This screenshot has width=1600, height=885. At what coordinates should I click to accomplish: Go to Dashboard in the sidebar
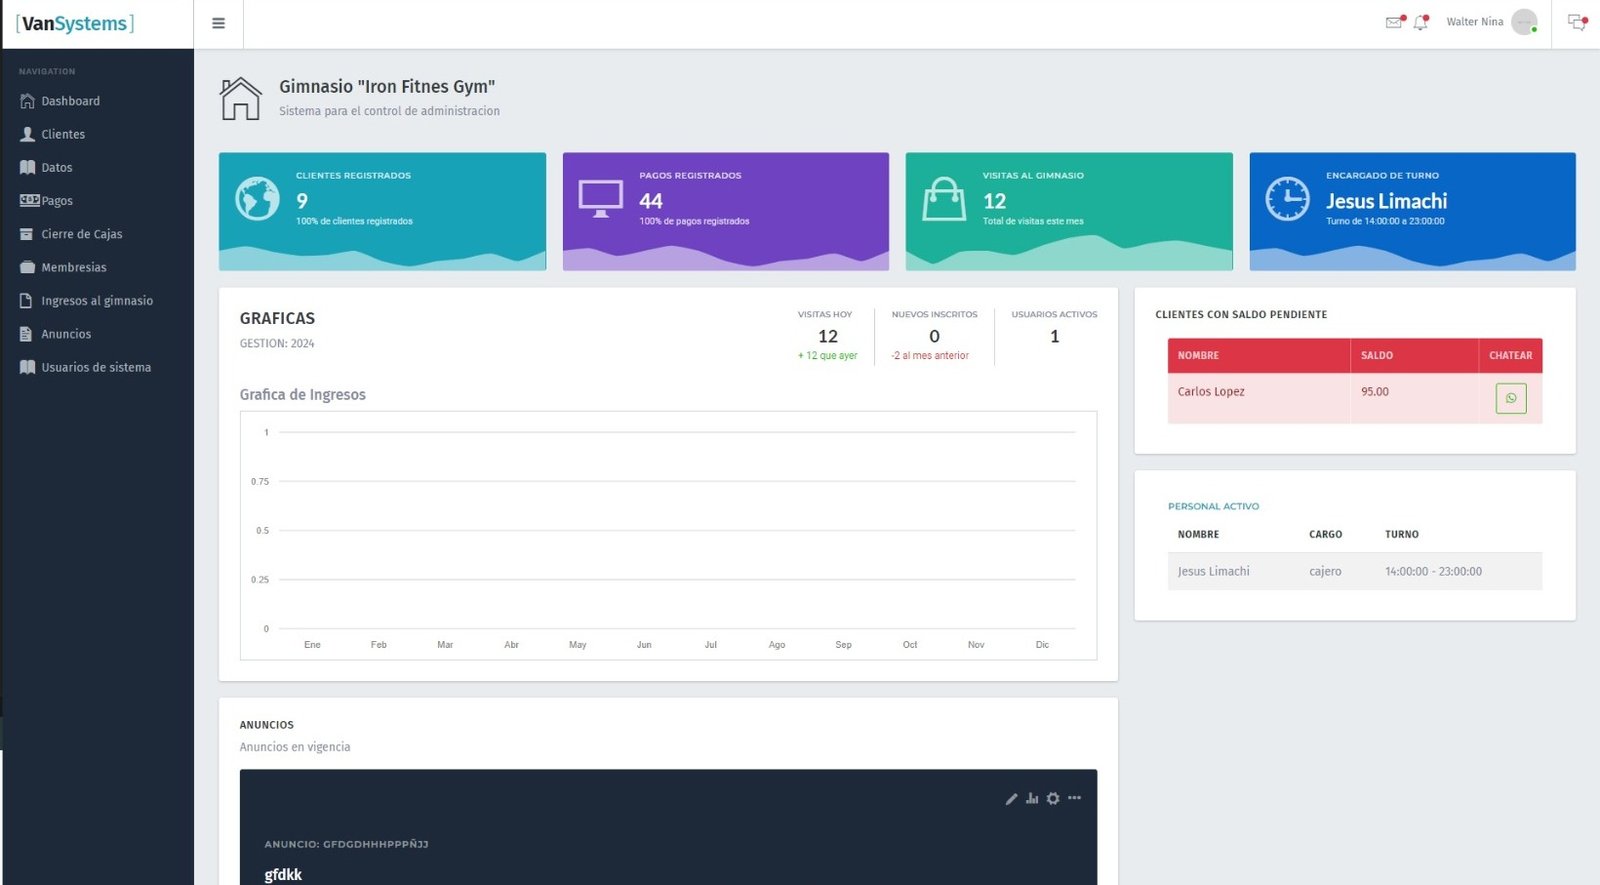tap(70, 101)
